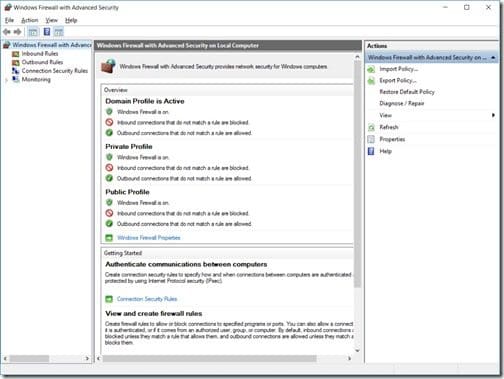Image resolution: width=504 pixels, height=379 pixels.
Task: Toggle the Show/Hide Console Tree toolbar icon
Action: pos(33,32)
